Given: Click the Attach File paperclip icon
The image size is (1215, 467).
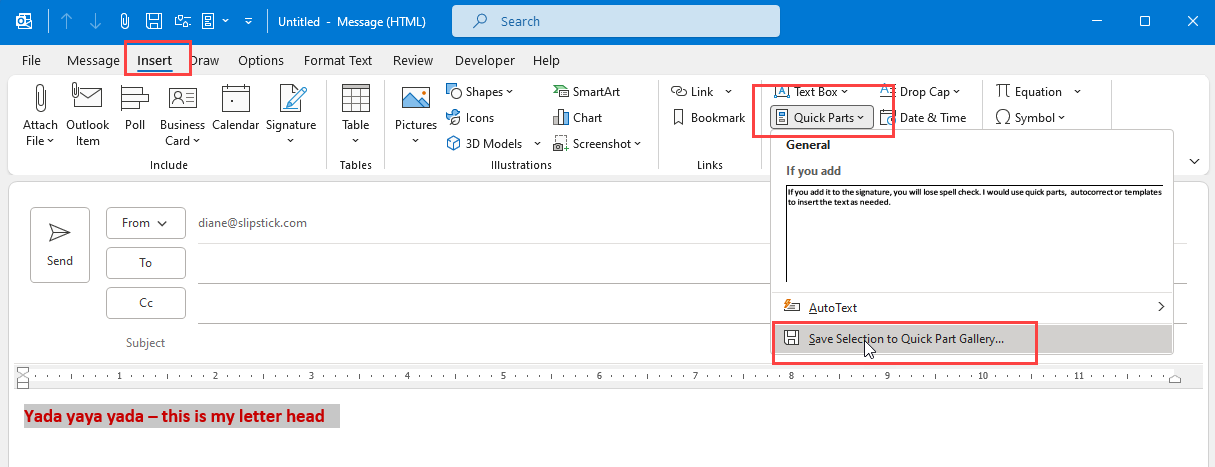Looking at the screenshot, I should (x=40, y=99).
